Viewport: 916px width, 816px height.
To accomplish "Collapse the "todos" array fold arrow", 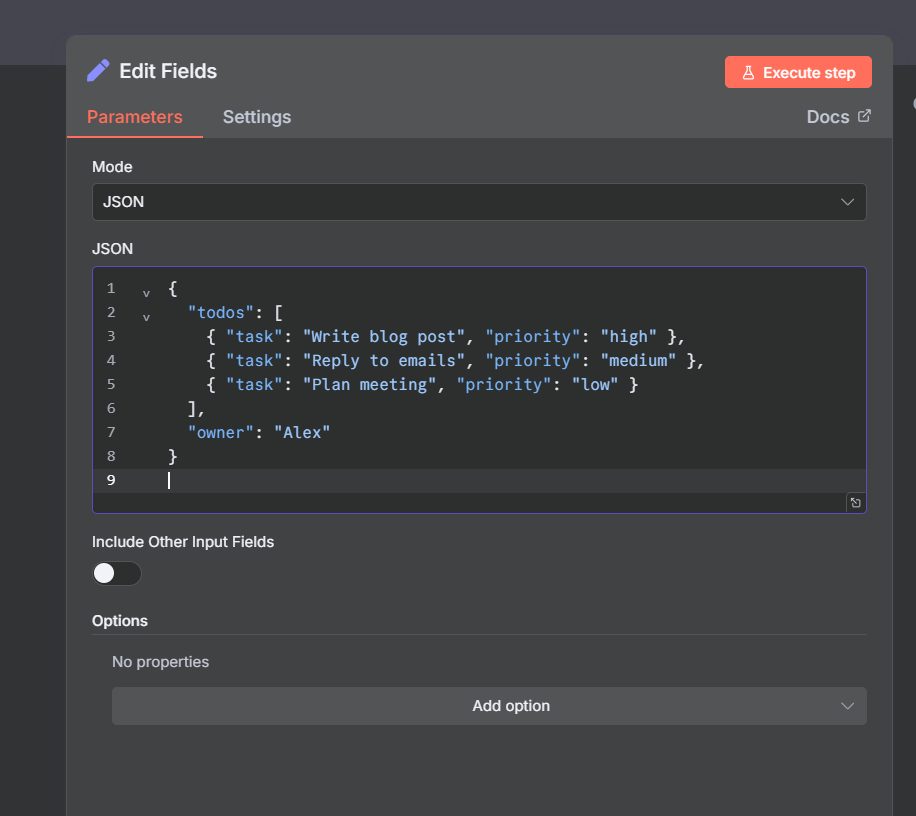I will point(146,316).
